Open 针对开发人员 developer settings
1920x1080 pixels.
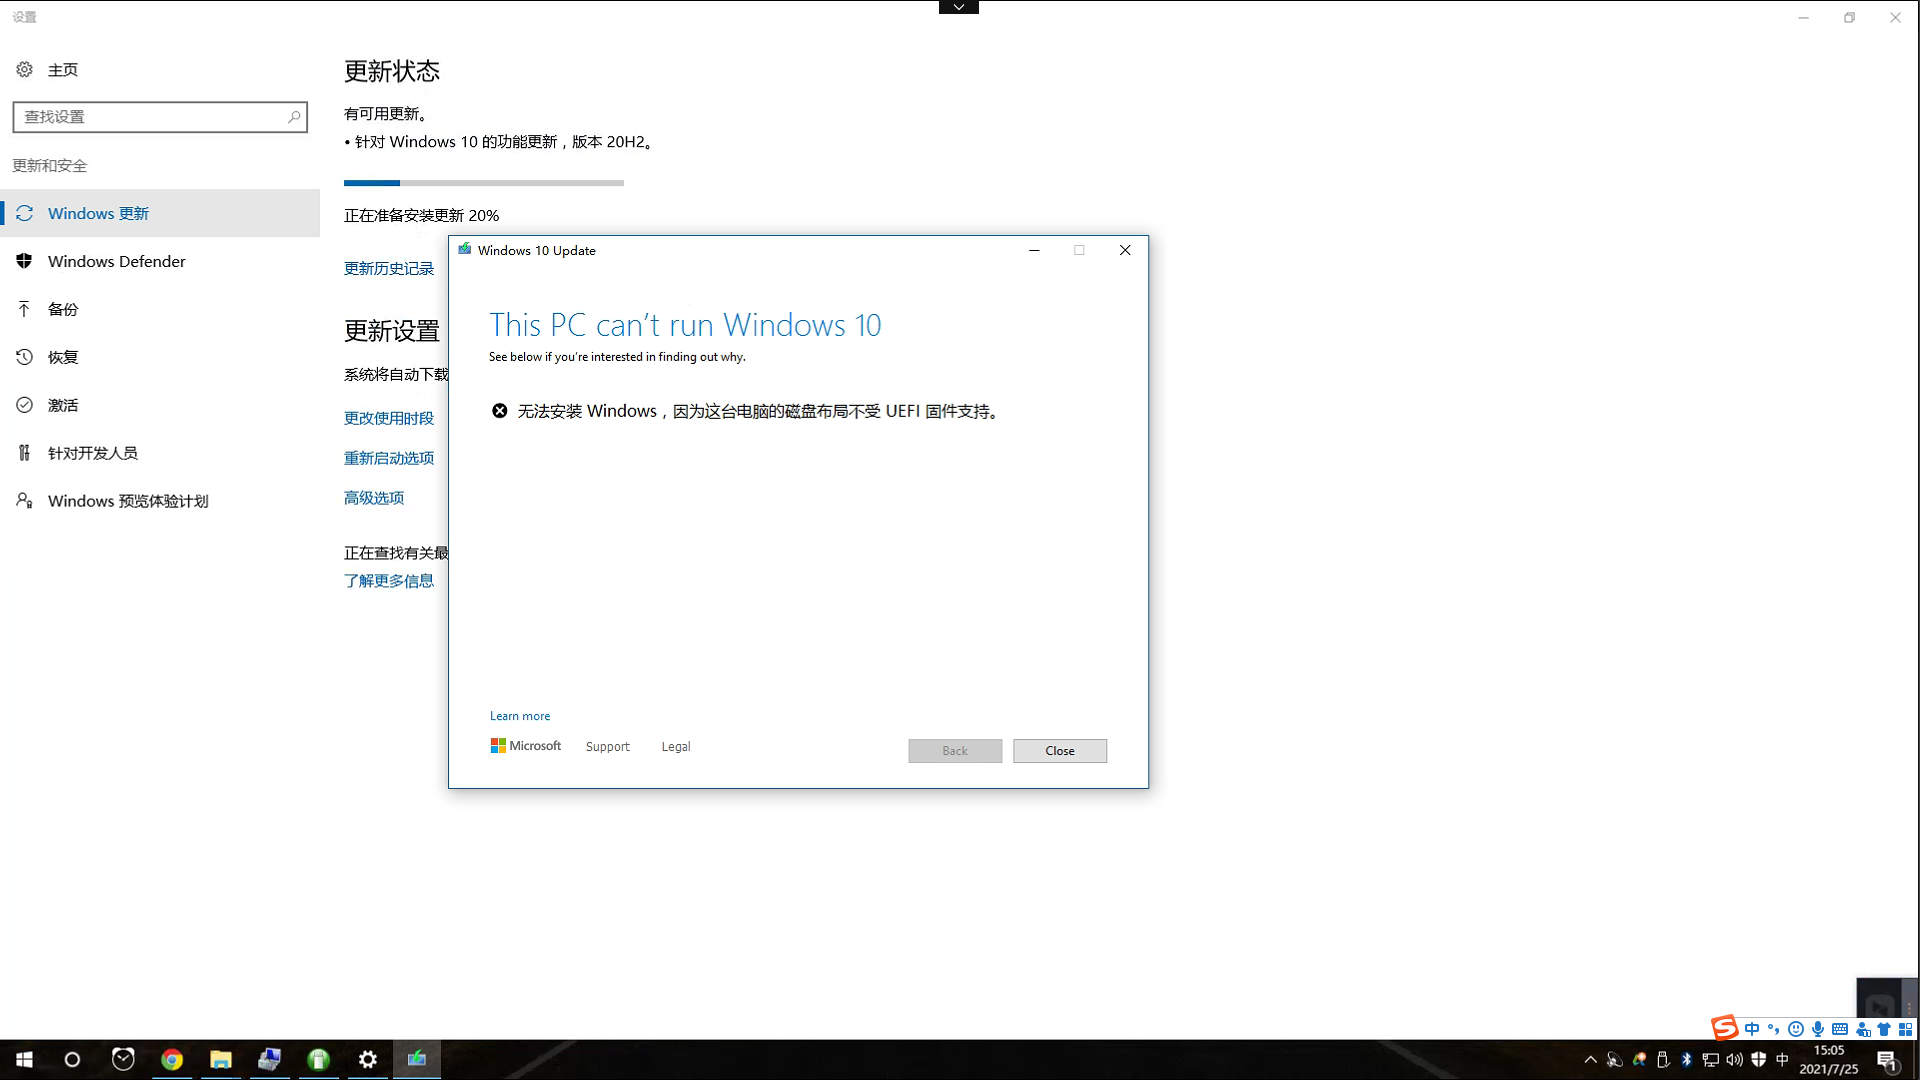[x=160, y=453]
